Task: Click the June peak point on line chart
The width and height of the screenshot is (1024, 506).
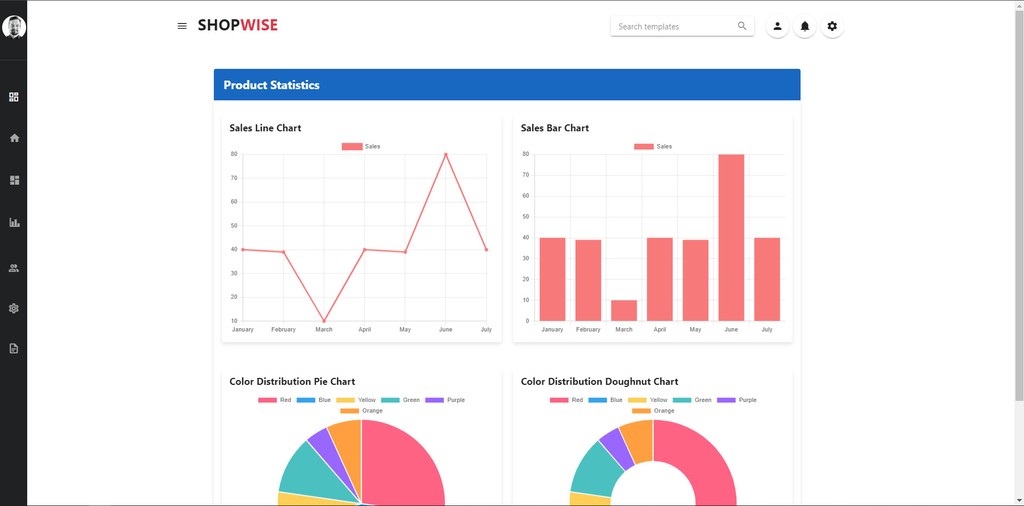Action: [x=446, y=155]
